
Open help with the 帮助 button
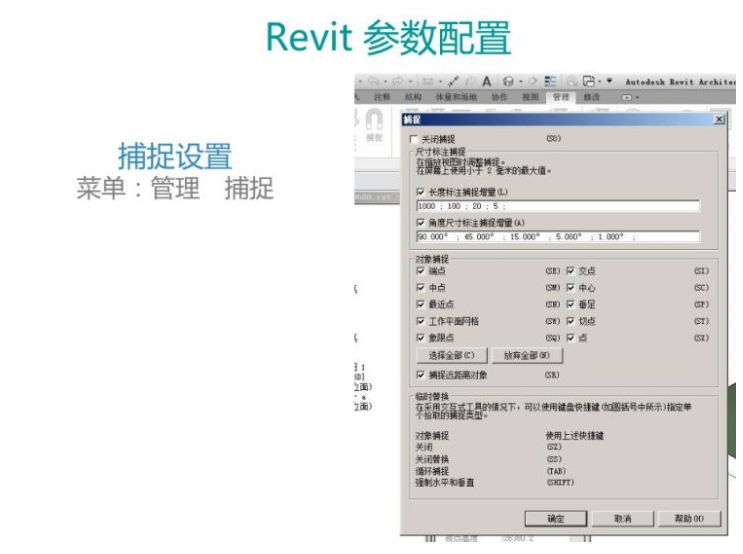pos(689,518)
